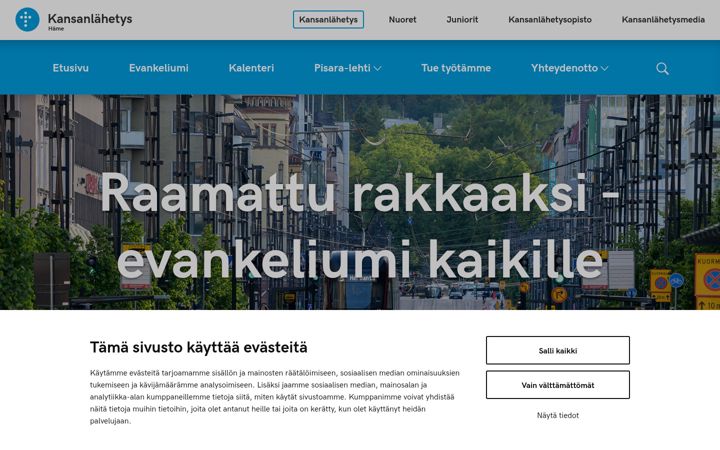Choose Vain välttämättömät cookies

[x=558, y=385]
